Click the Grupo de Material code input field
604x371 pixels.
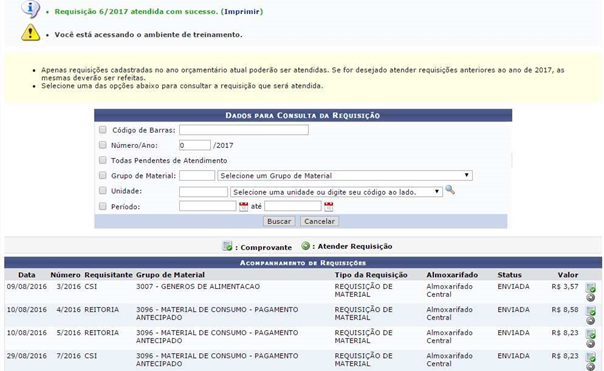[x=197, y=176]
